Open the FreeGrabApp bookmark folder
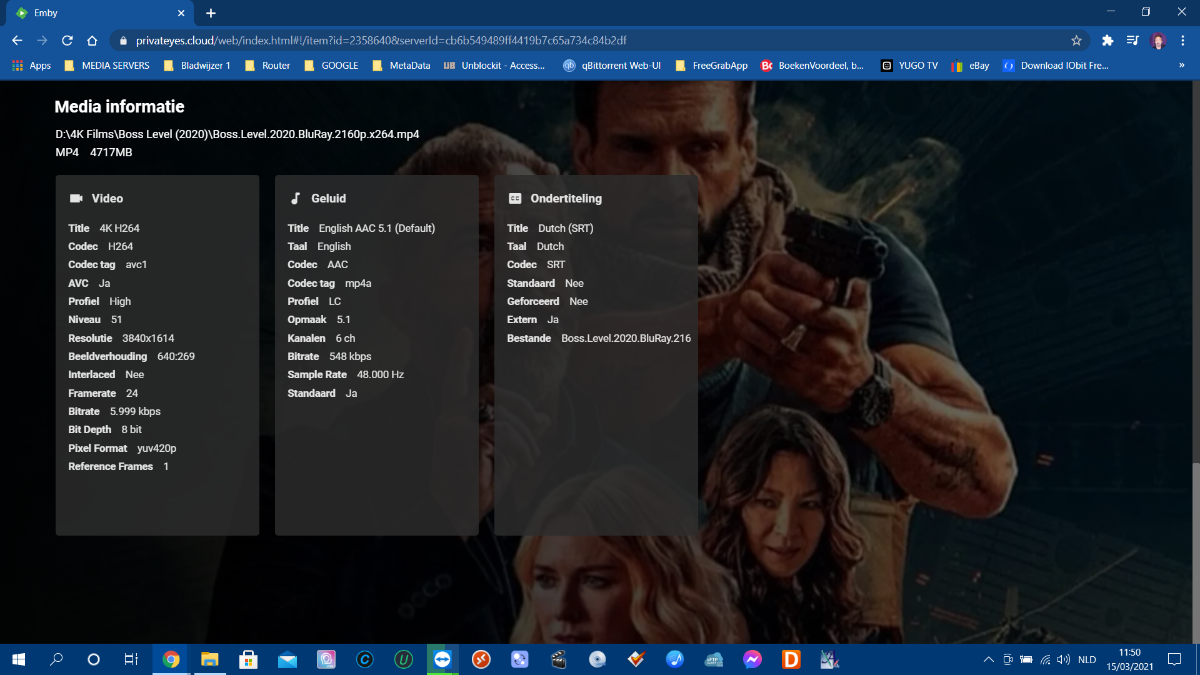 (712, 66)
